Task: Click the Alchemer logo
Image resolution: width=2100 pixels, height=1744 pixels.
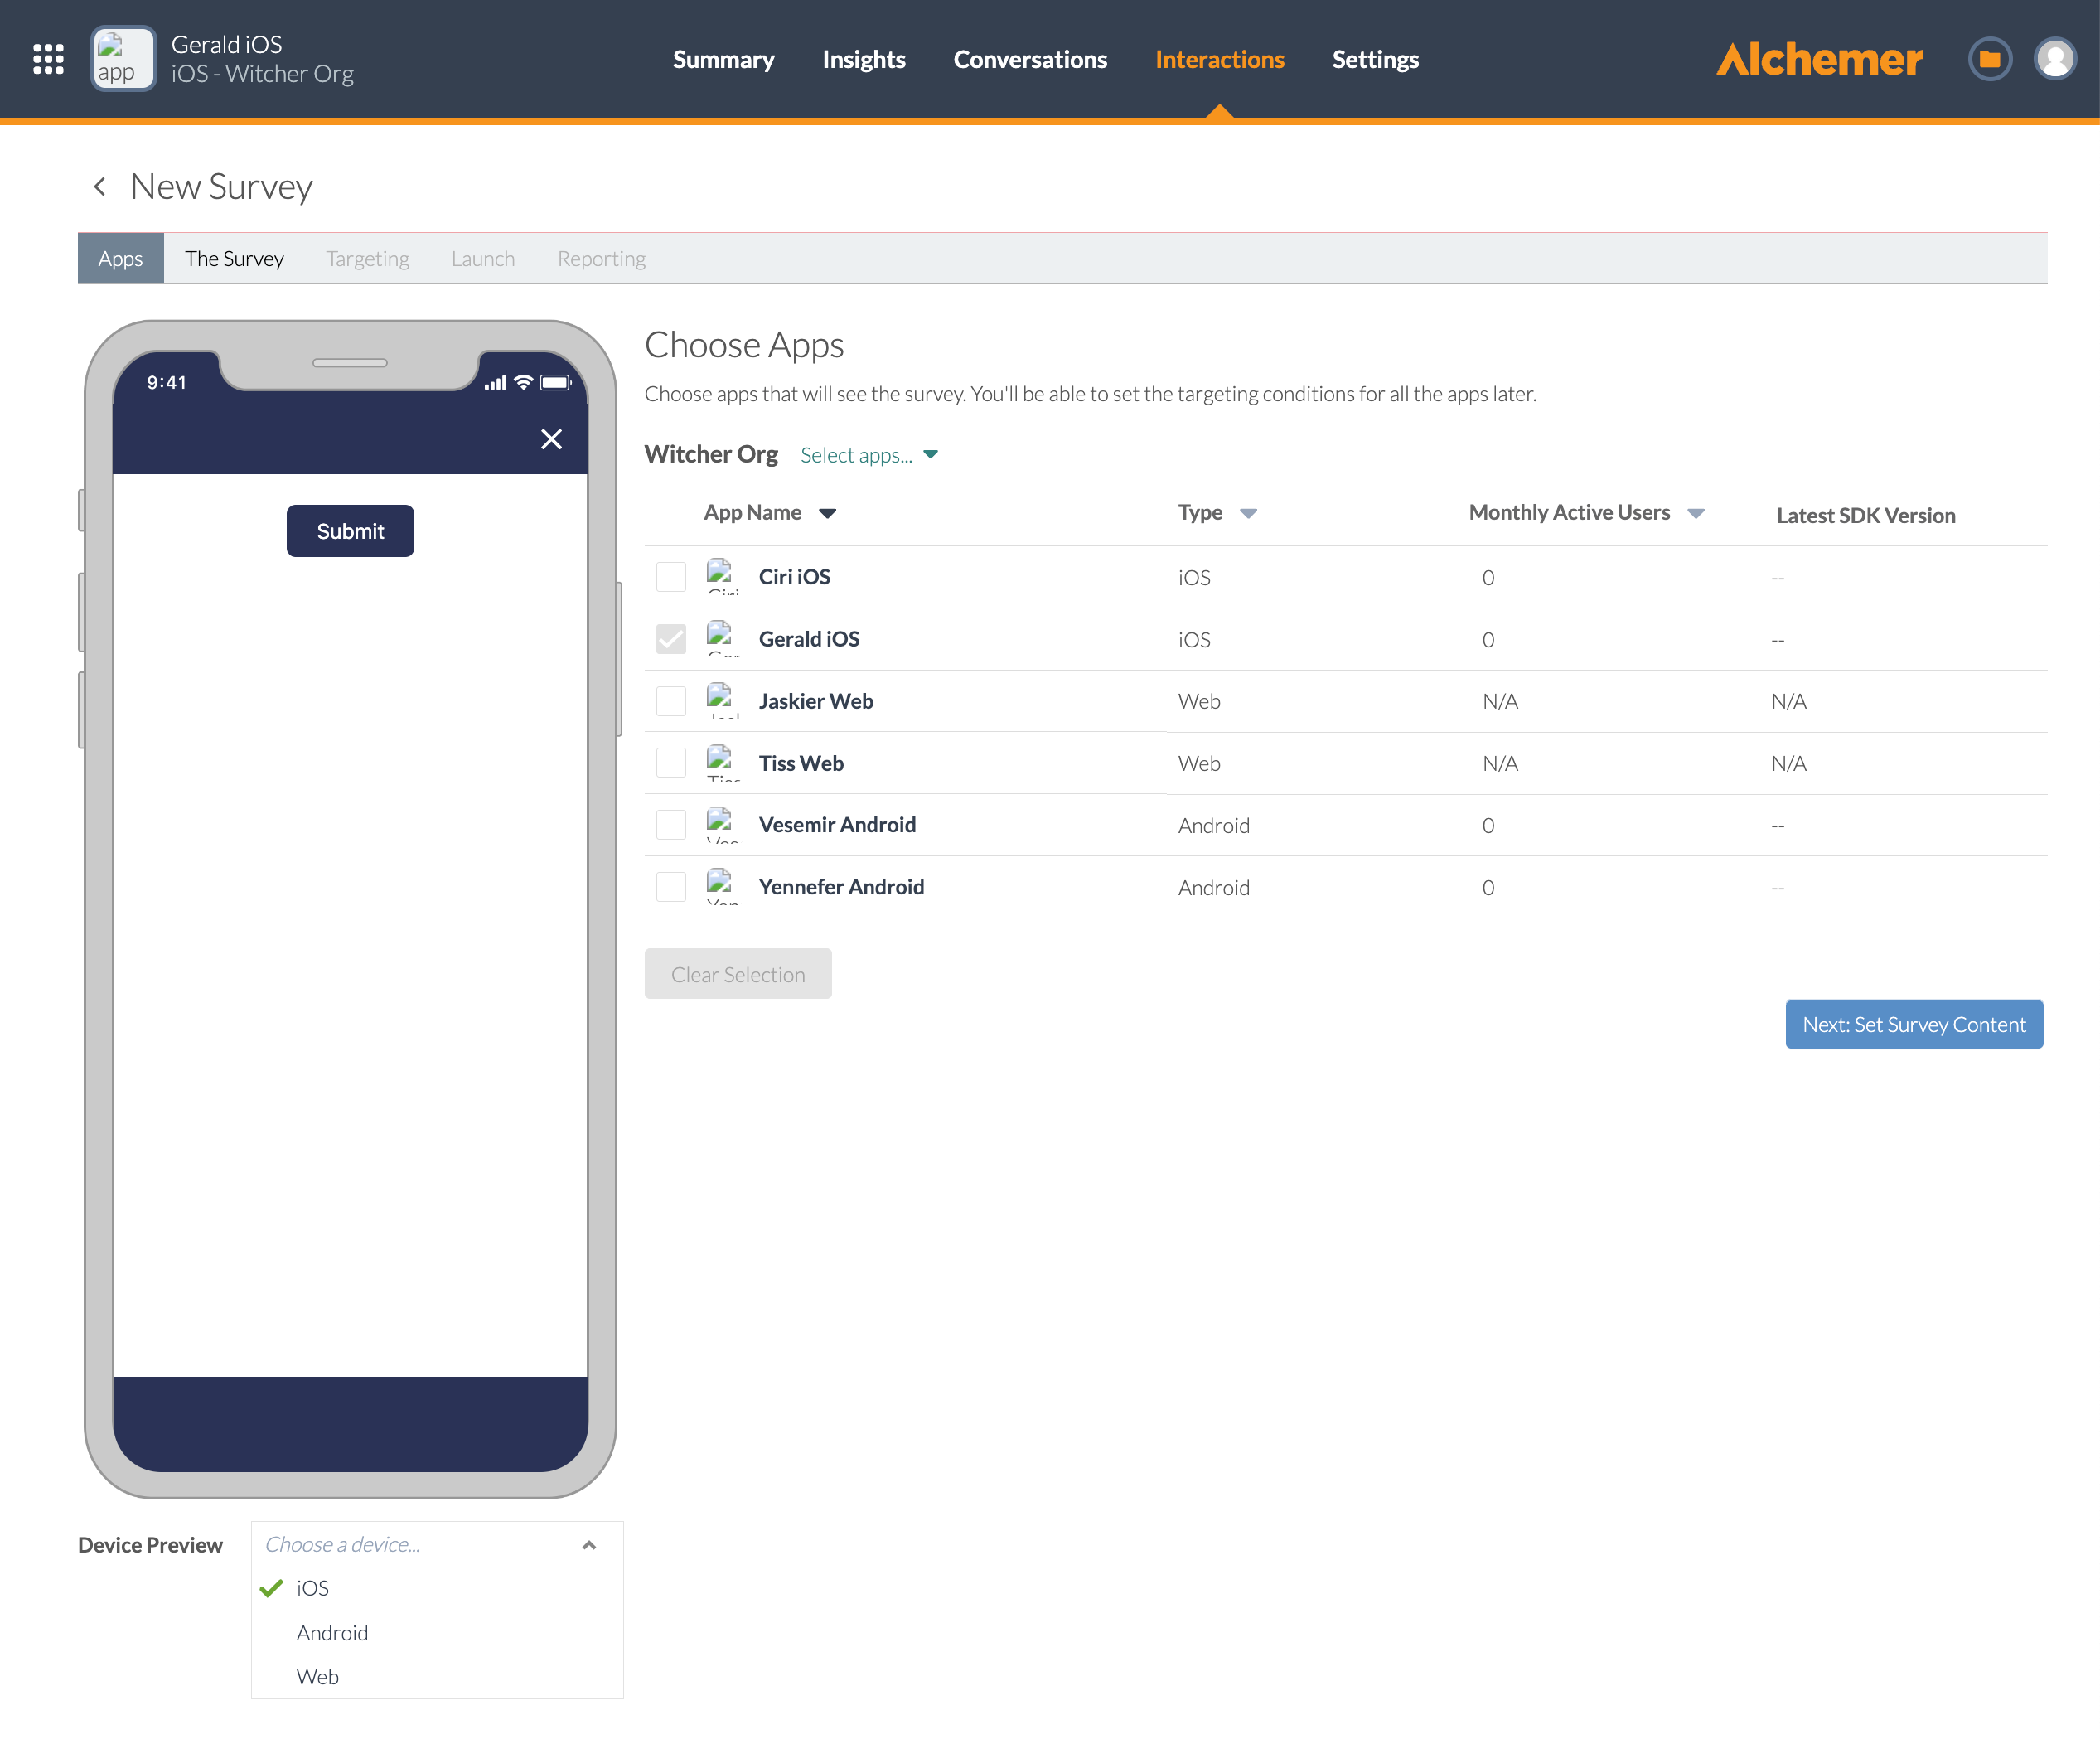Action: pyautogui.click(x=1819, y=59)
